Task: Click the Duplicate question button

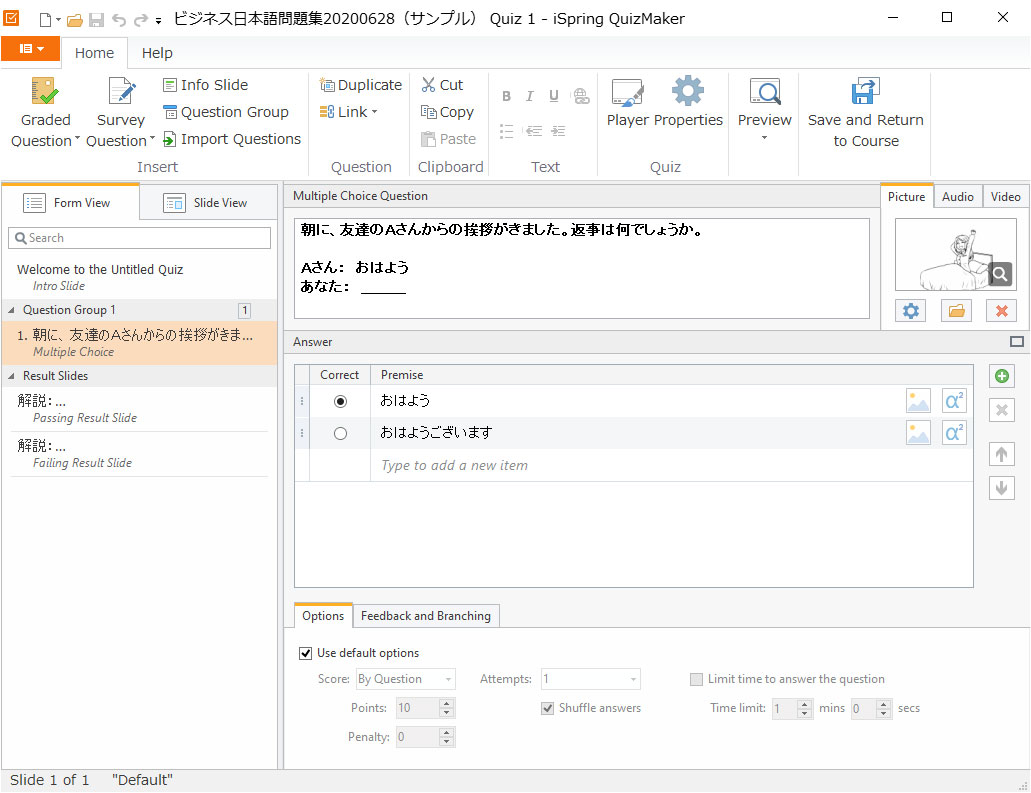Action: click(x=360, y=85)
